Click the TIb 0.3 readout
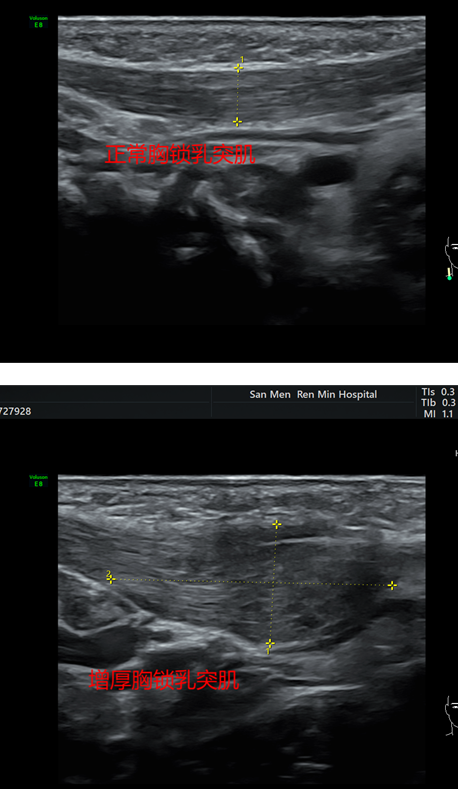458x789 pixels. (x=438, y=403)
